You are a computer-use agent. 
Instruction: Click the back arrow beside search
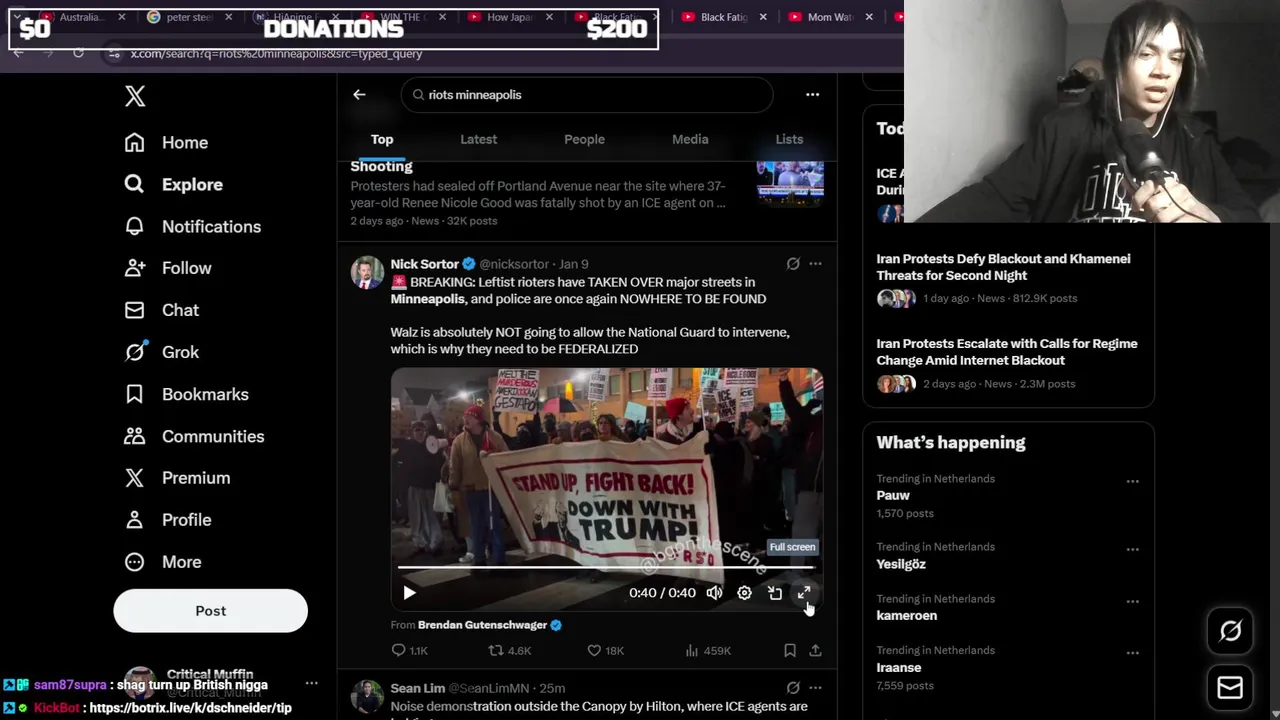[x=359, y=94]
